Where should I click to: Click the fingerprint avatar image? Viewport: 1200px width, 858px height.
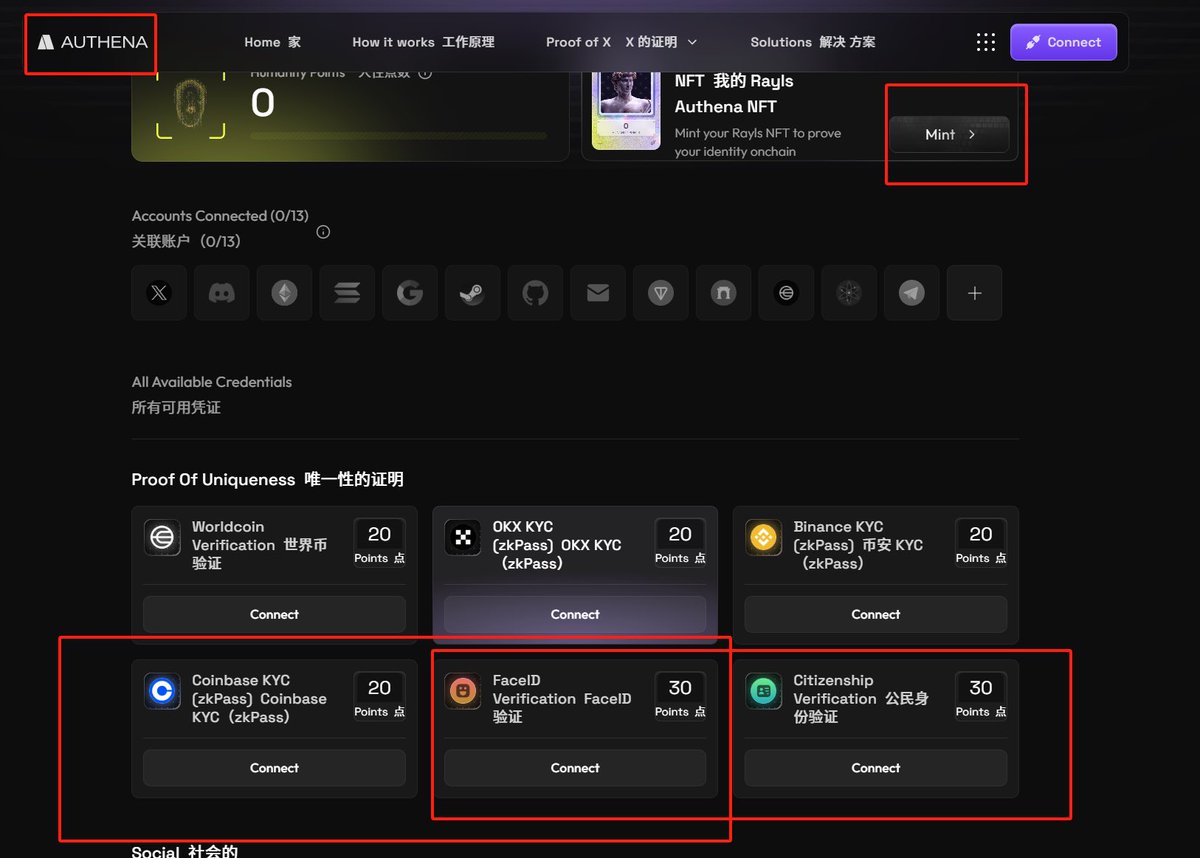[x=190, y=105]
